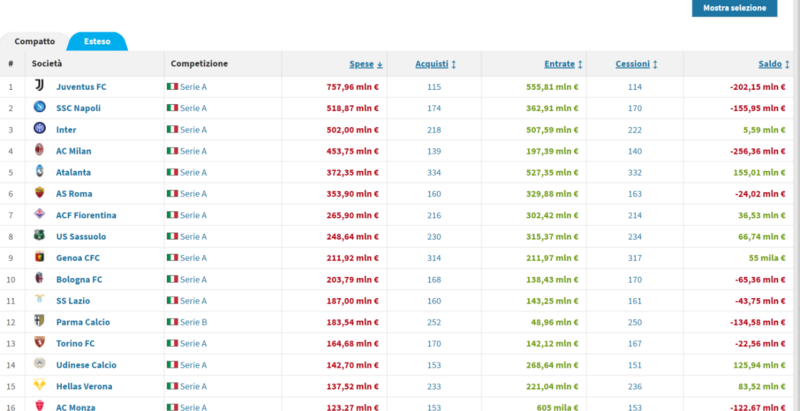The image size is (800, 411).
Task: Click the Italian flag next to Parma's Serie B
Action: (x=172, y=322)
